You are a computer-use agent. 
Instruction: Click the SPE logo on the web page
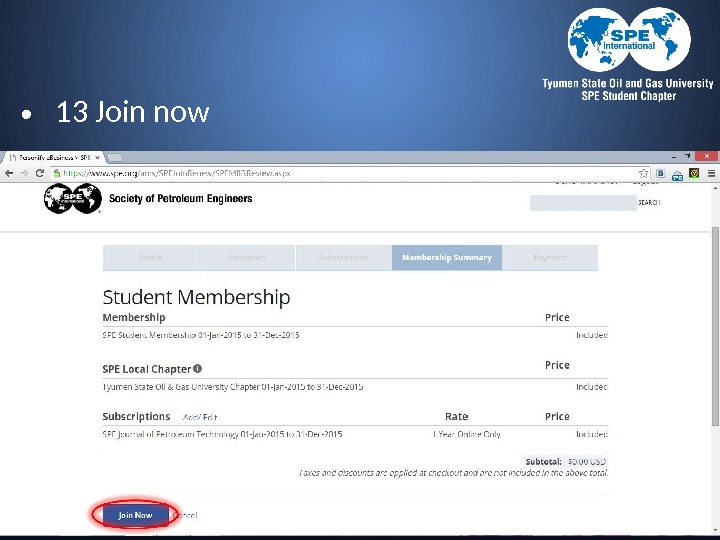73,198
